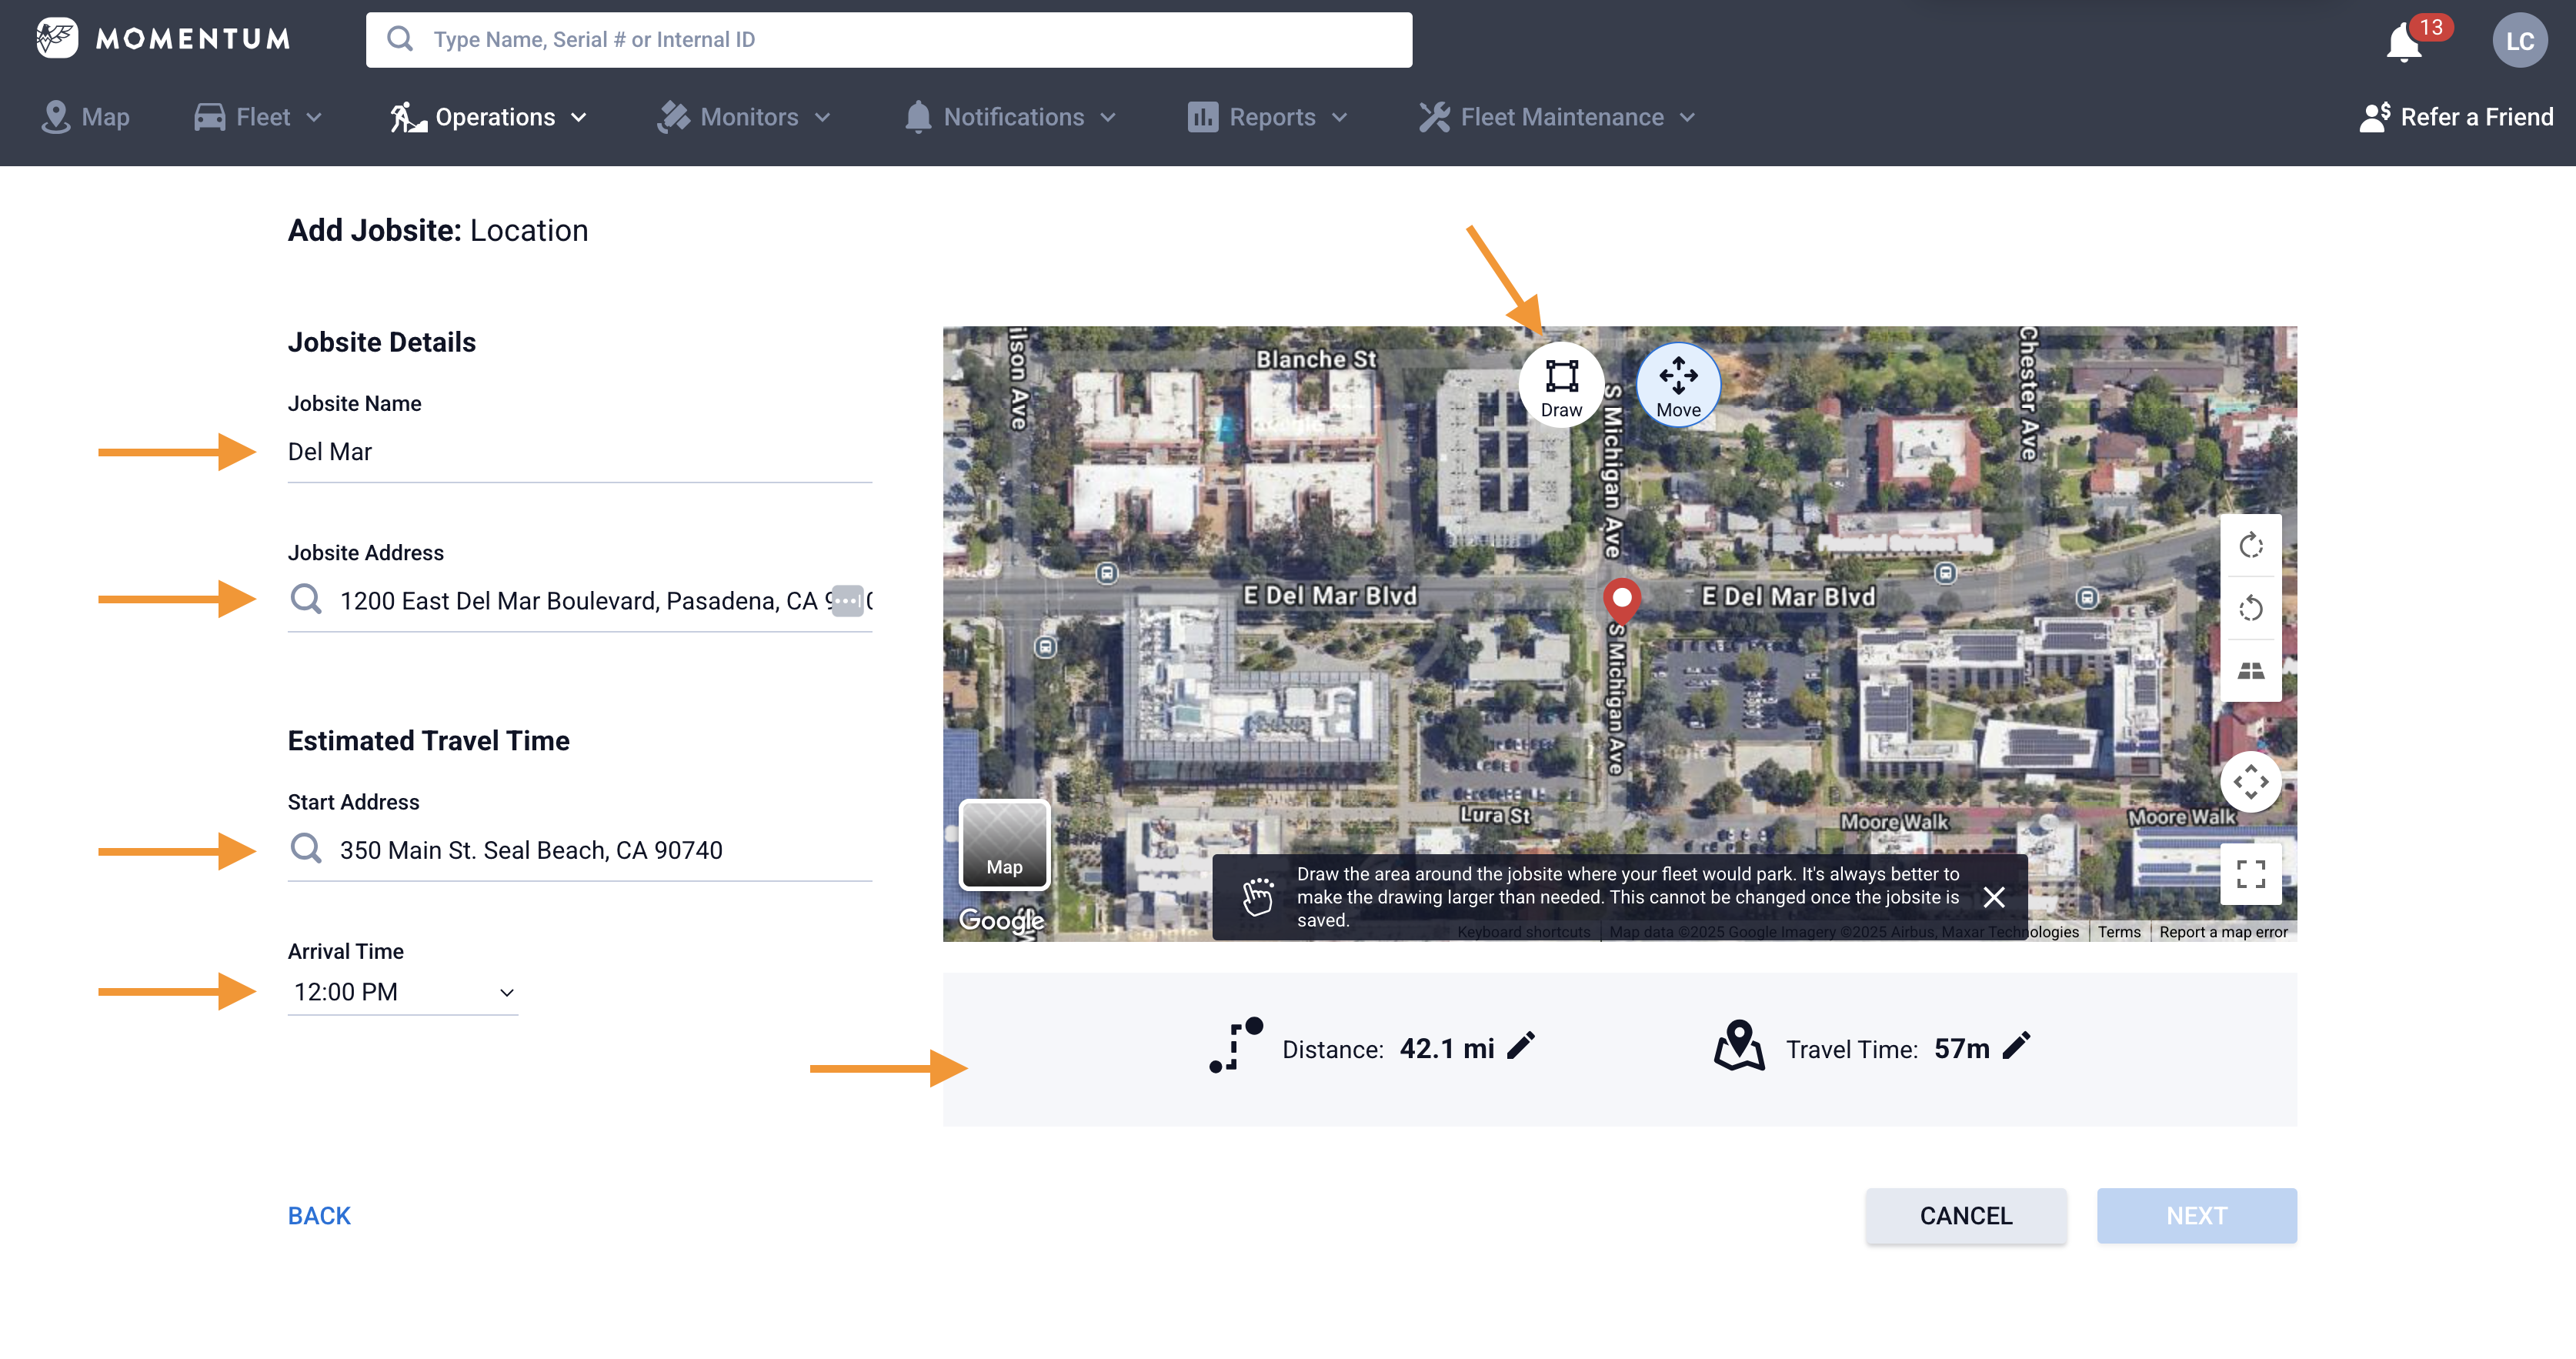The width and height of the screenshot is (2576, 1359).
Task: Open the notifications bell with 13 alerts
Action: pos(2404,41)
